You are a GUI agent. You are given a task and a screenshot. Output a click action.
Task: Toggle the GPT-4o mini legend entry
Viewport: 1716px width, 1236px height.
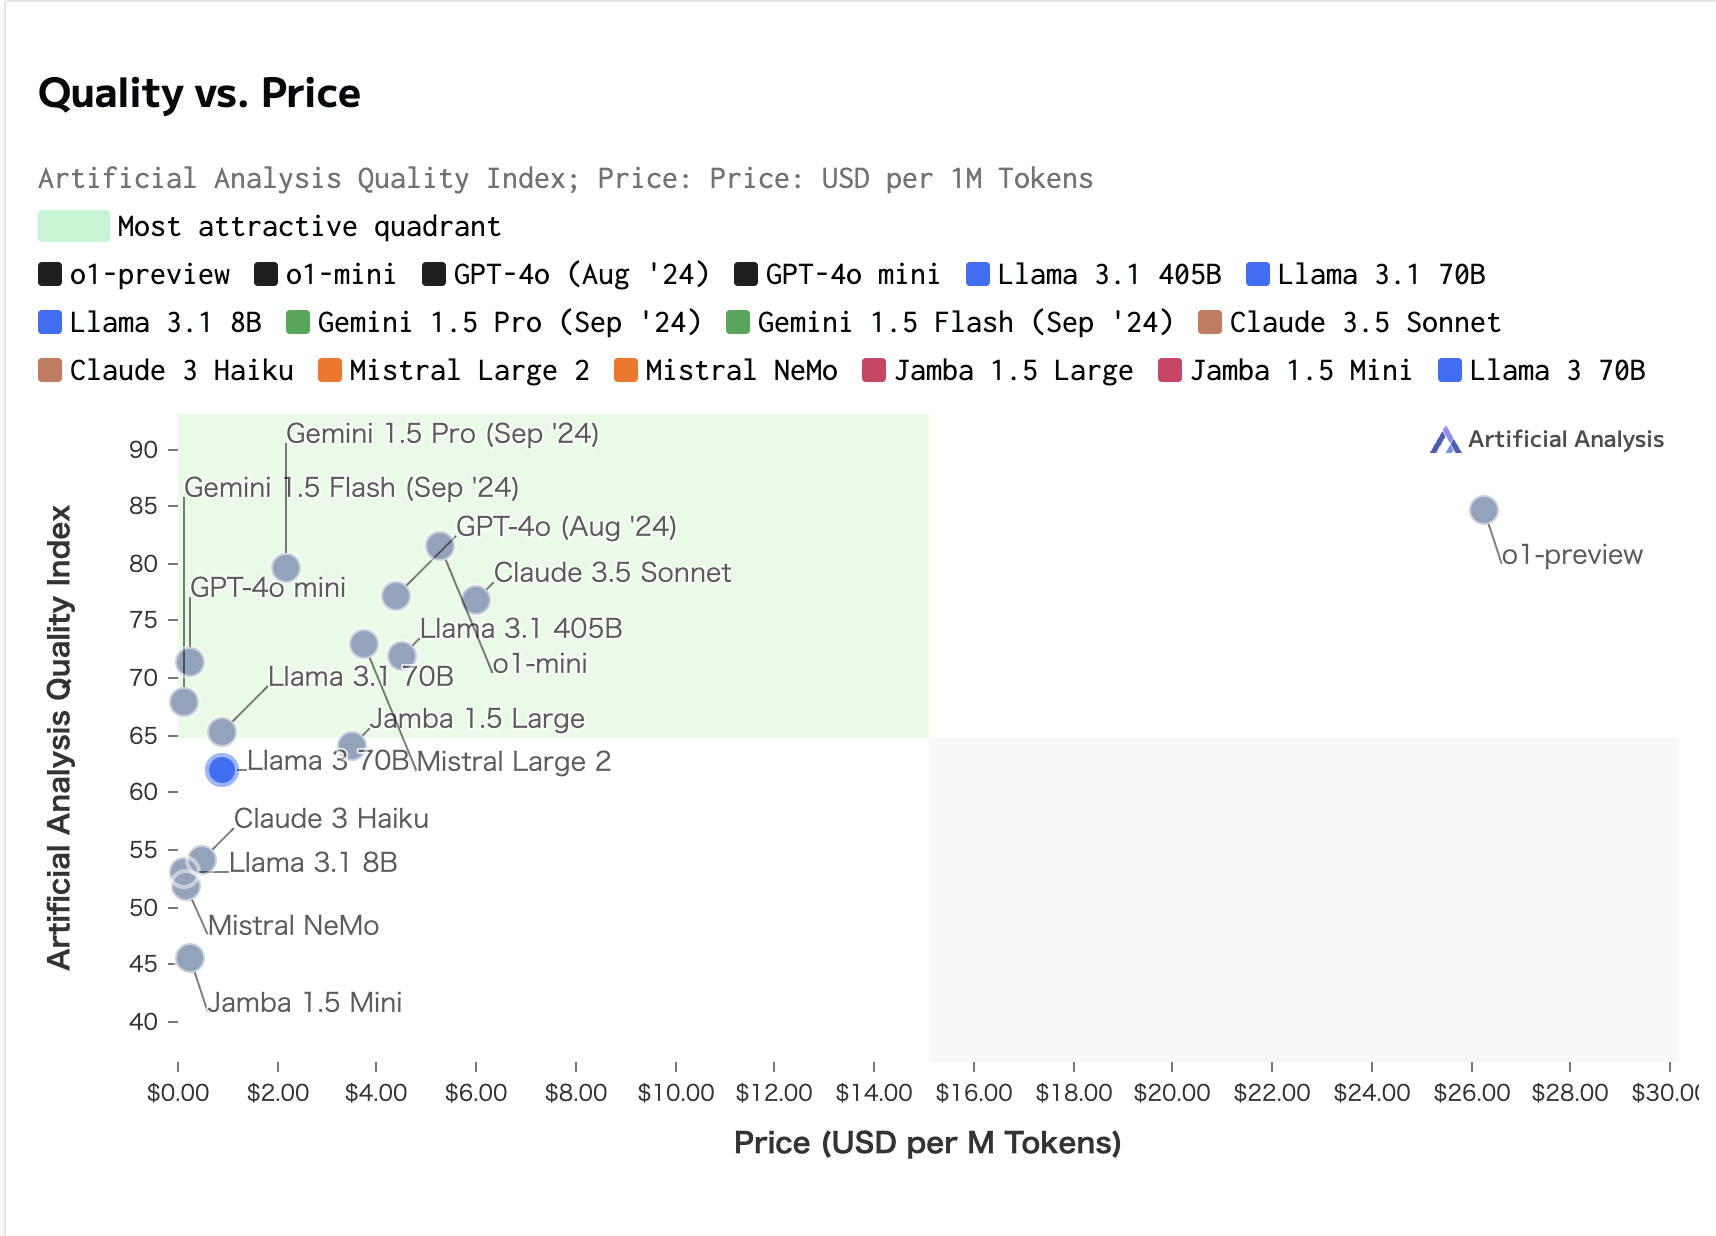click(851, 274)
